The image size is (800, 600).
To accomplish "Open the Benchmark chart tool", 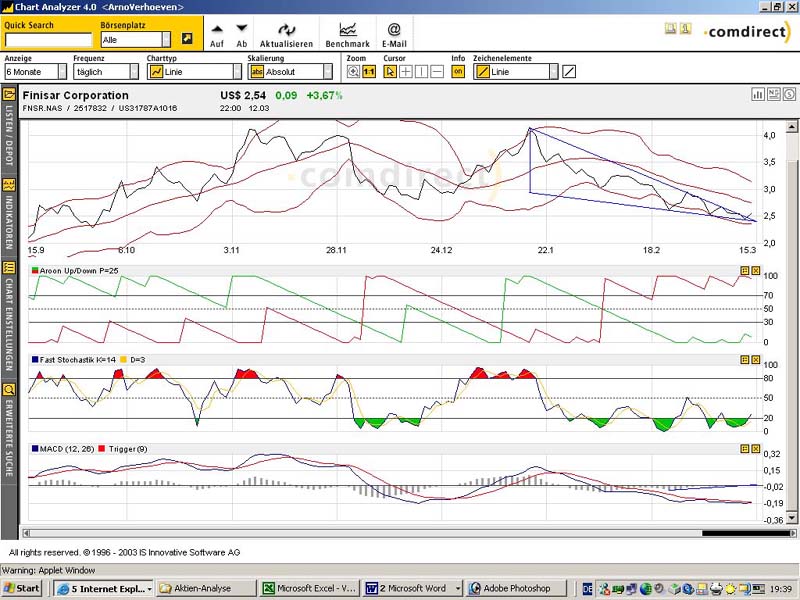I will point(347,30).
